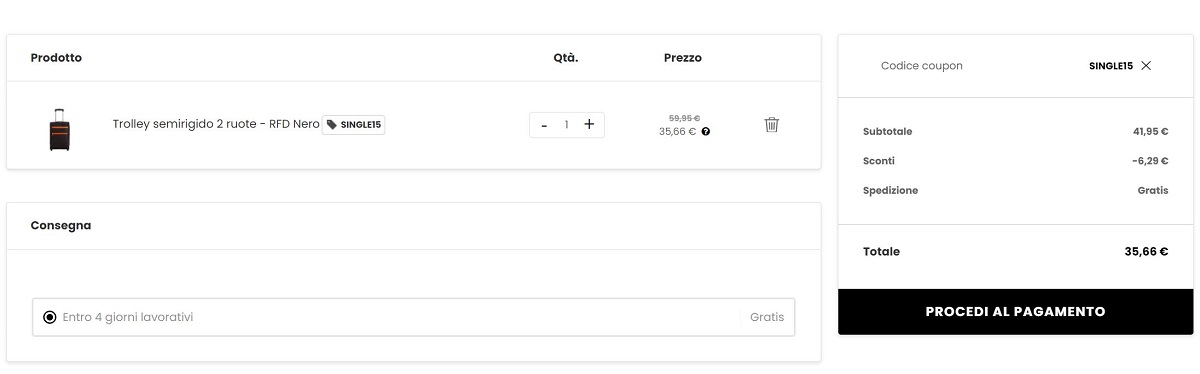Click the Sconti row in the summary
Image resolution: width=1200 pixels, height=374 pixels.
pyautogui.click(x=1015, y=160)
